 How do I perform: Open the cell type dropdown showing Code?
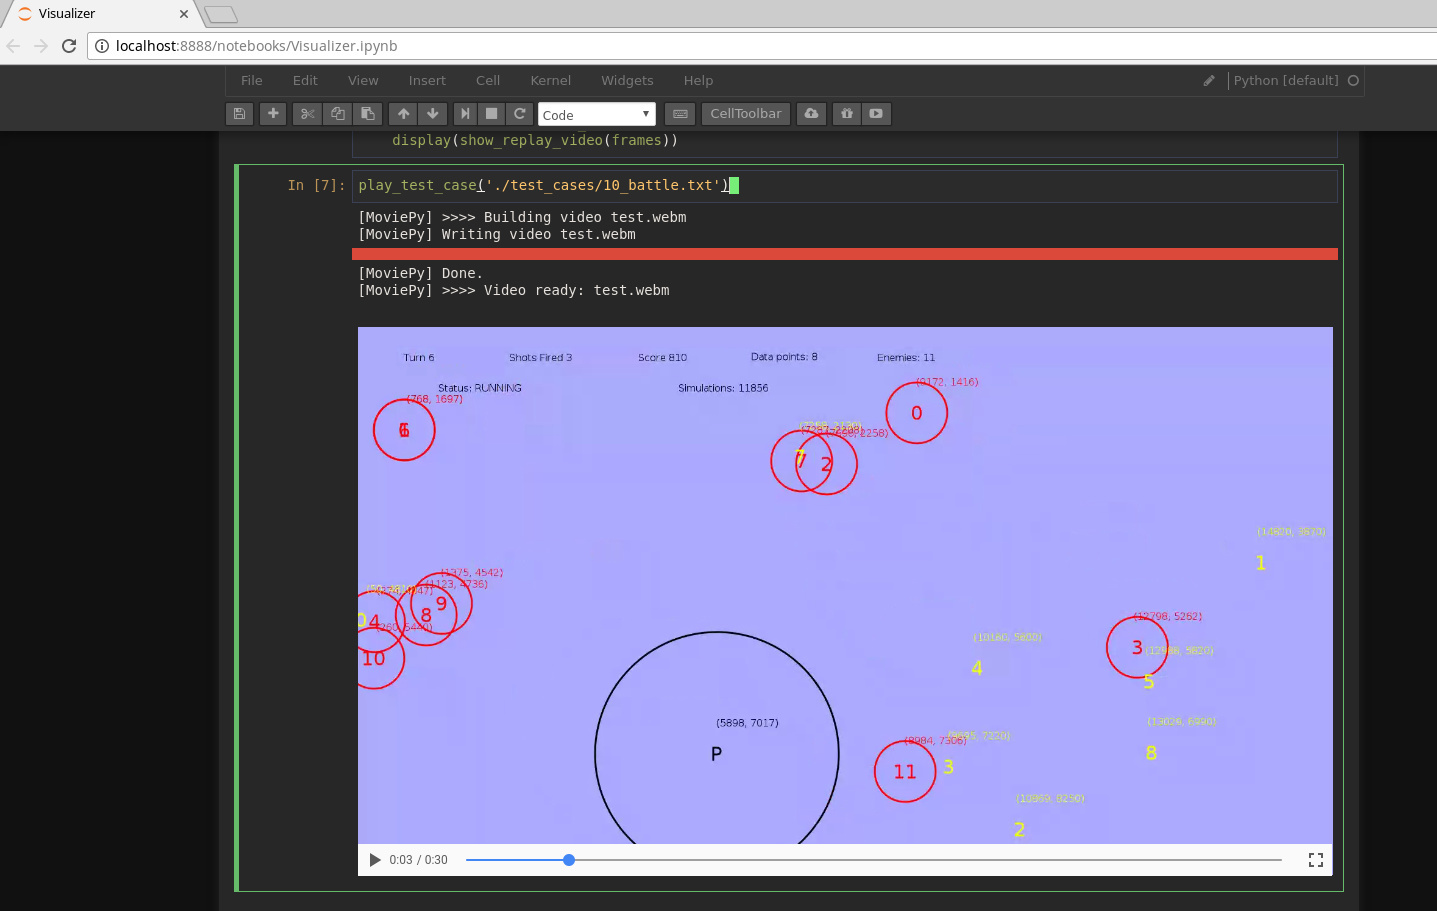(597, 113)
